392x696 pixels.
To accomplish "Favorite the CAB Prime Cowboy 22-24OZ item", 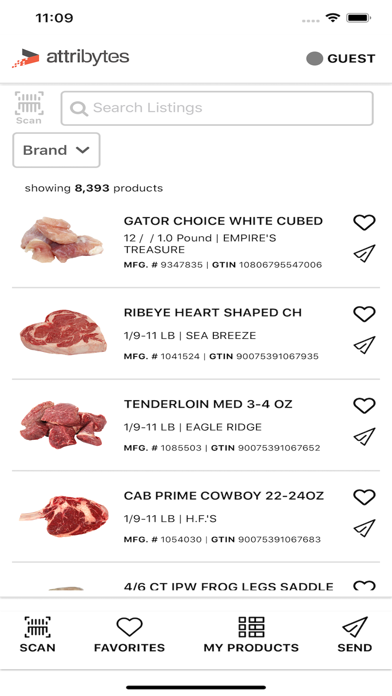I will click(364, 497).
